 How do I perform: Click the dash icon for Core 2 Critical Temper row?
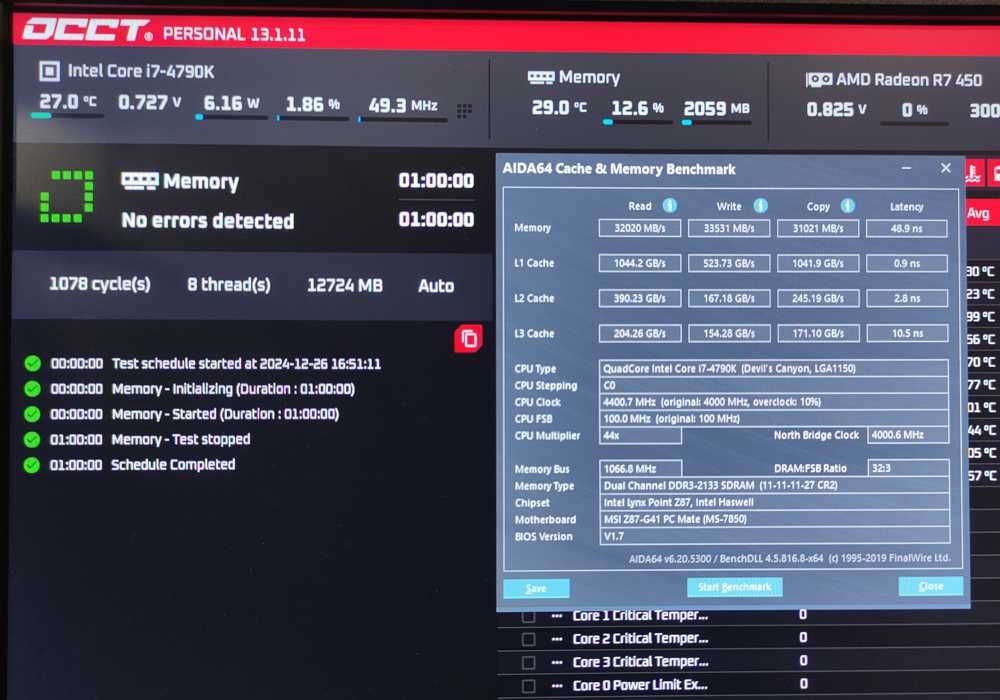[x=557, y=639]
